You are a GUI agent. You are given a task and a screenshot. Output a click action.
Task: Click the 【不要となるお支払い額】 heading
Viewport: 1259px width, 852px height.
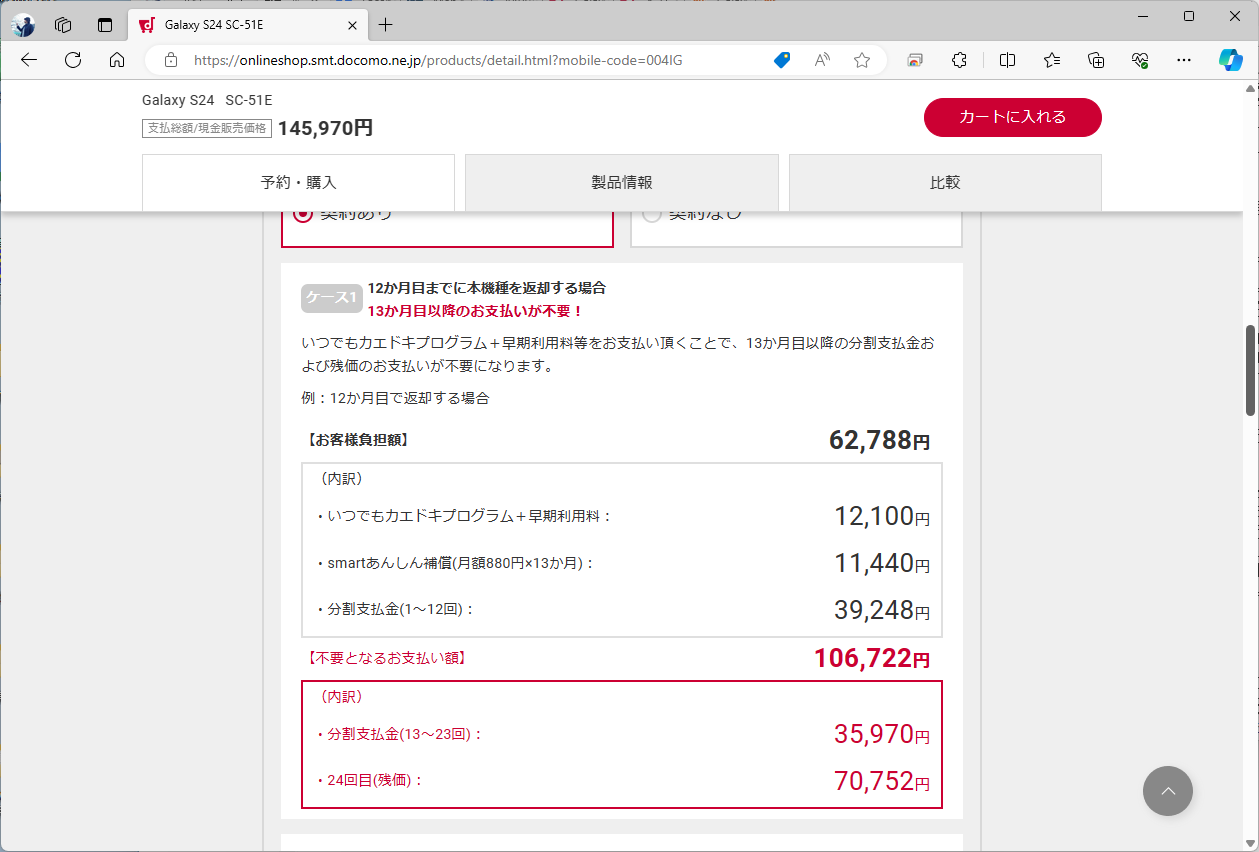pos(387,658)
